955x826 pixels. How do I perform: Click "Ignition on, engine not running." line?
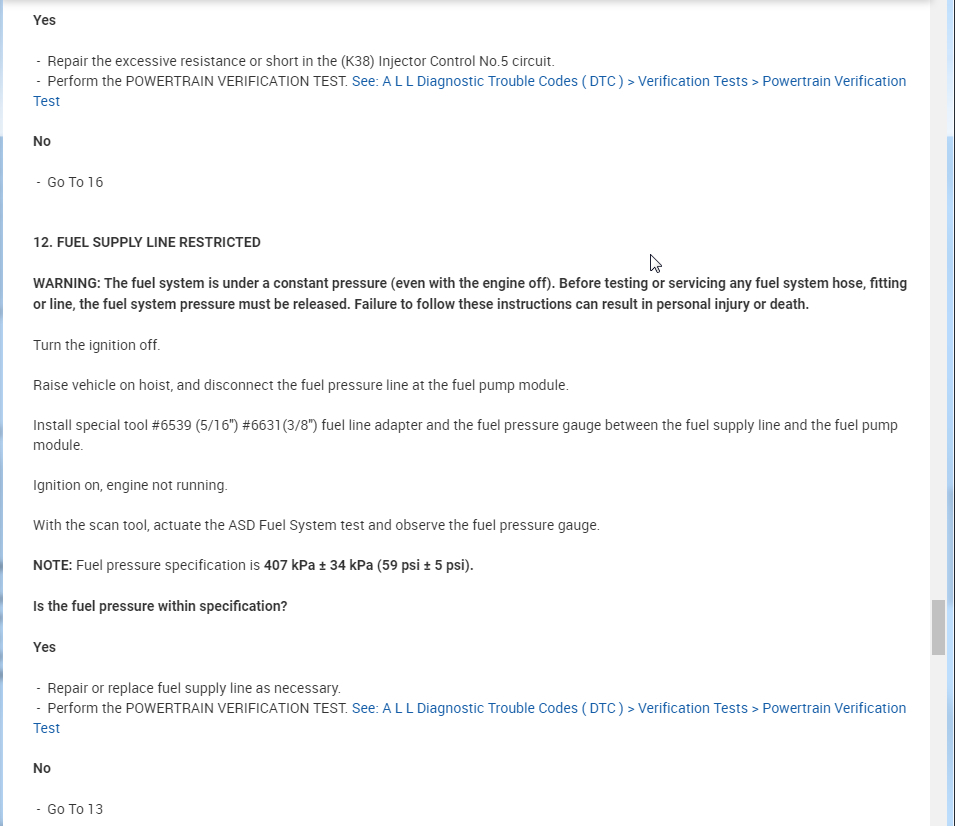(130, 485)
